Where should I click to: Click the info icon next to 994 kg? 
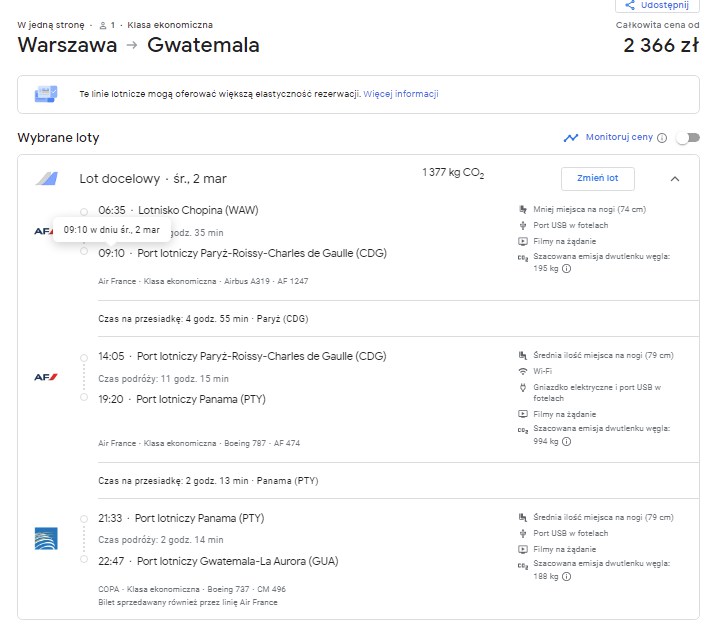point(567,442)
